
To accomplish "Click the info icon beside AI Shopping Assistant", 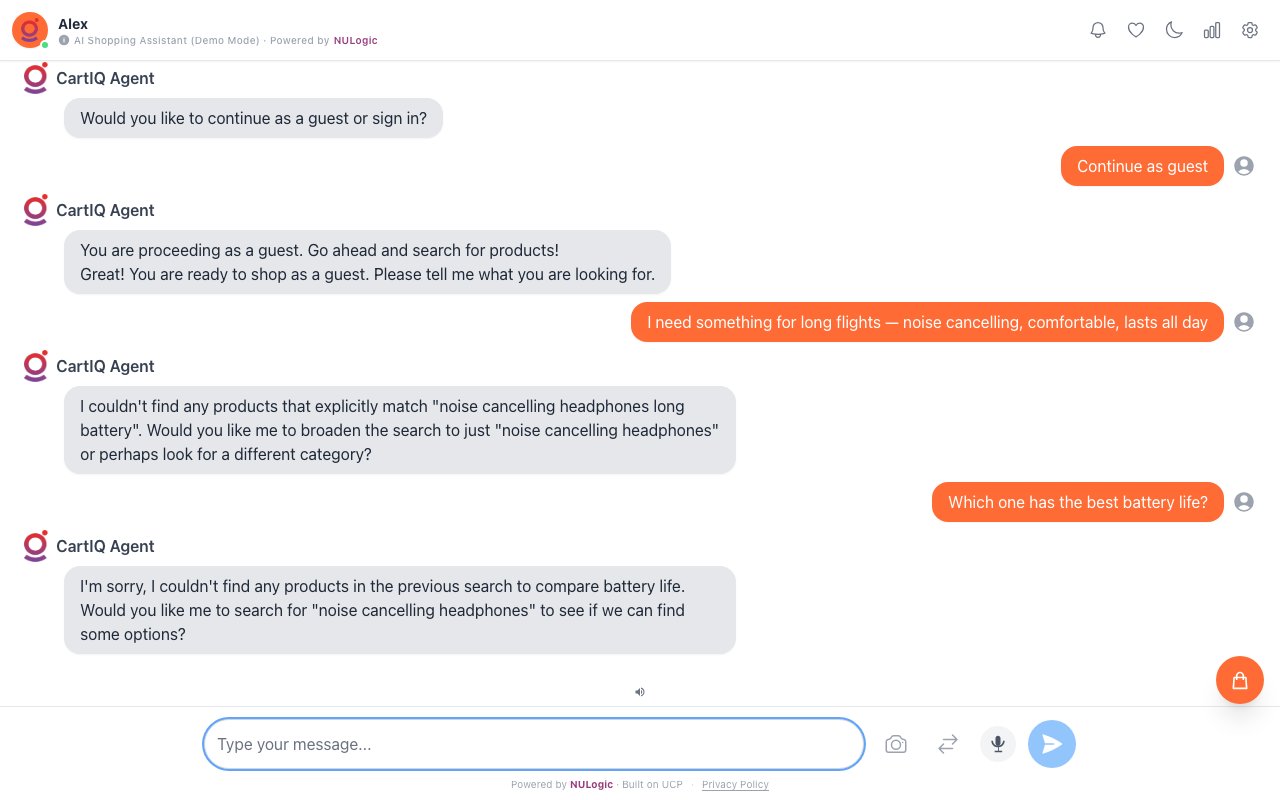I will (x=64, y=41).
